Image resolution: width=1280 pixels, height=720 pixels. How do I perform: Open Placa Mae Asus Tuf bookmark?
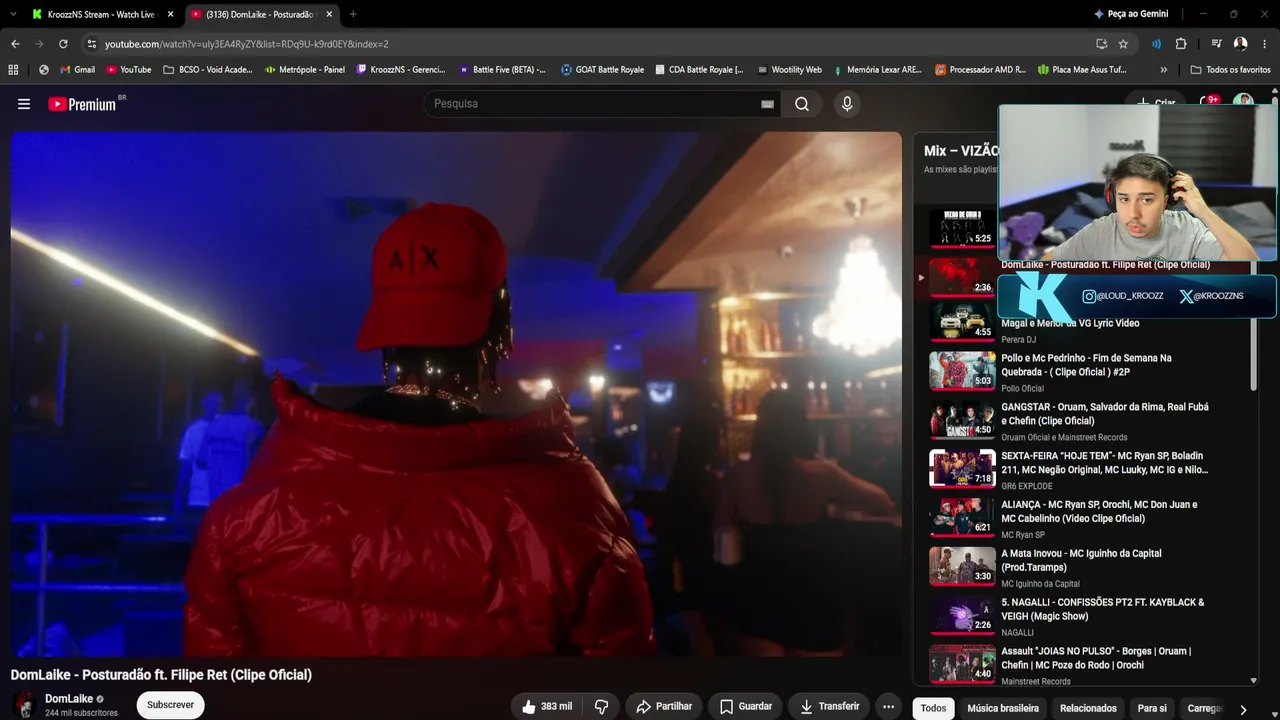(x=1082, y=70)
